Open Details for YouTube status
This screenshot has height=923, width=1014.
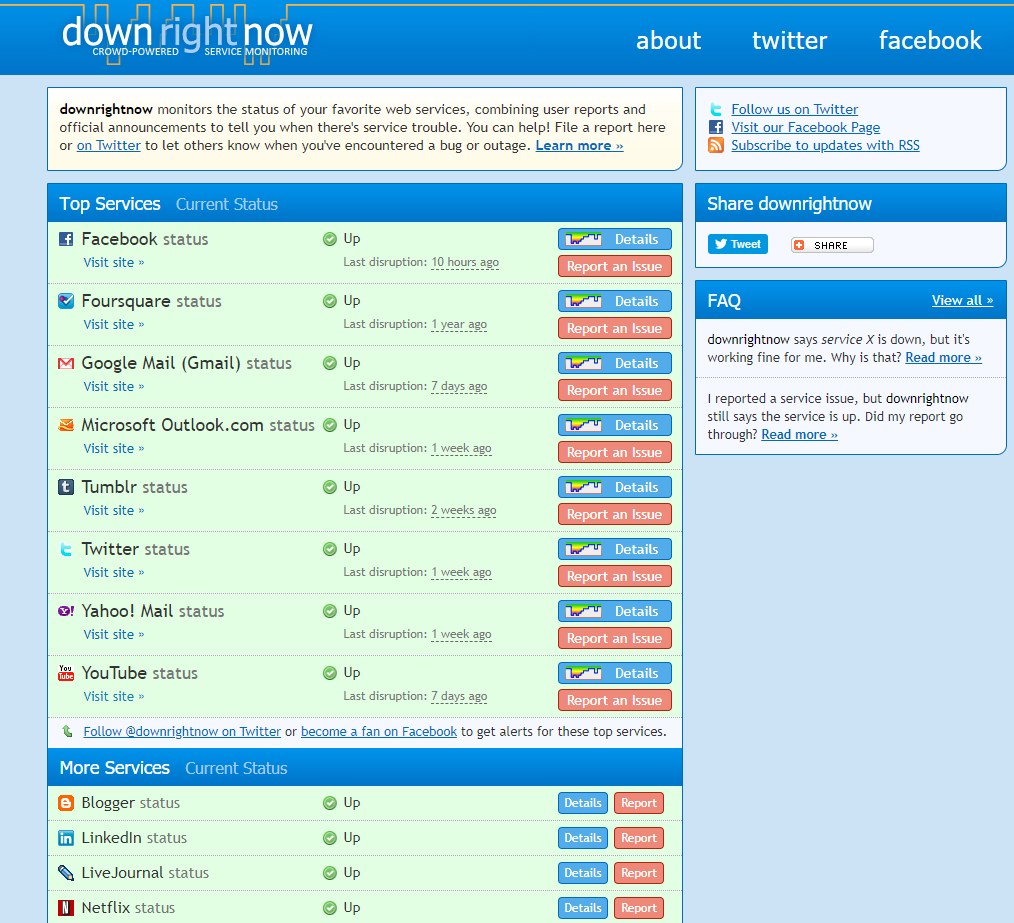[614, 674]
